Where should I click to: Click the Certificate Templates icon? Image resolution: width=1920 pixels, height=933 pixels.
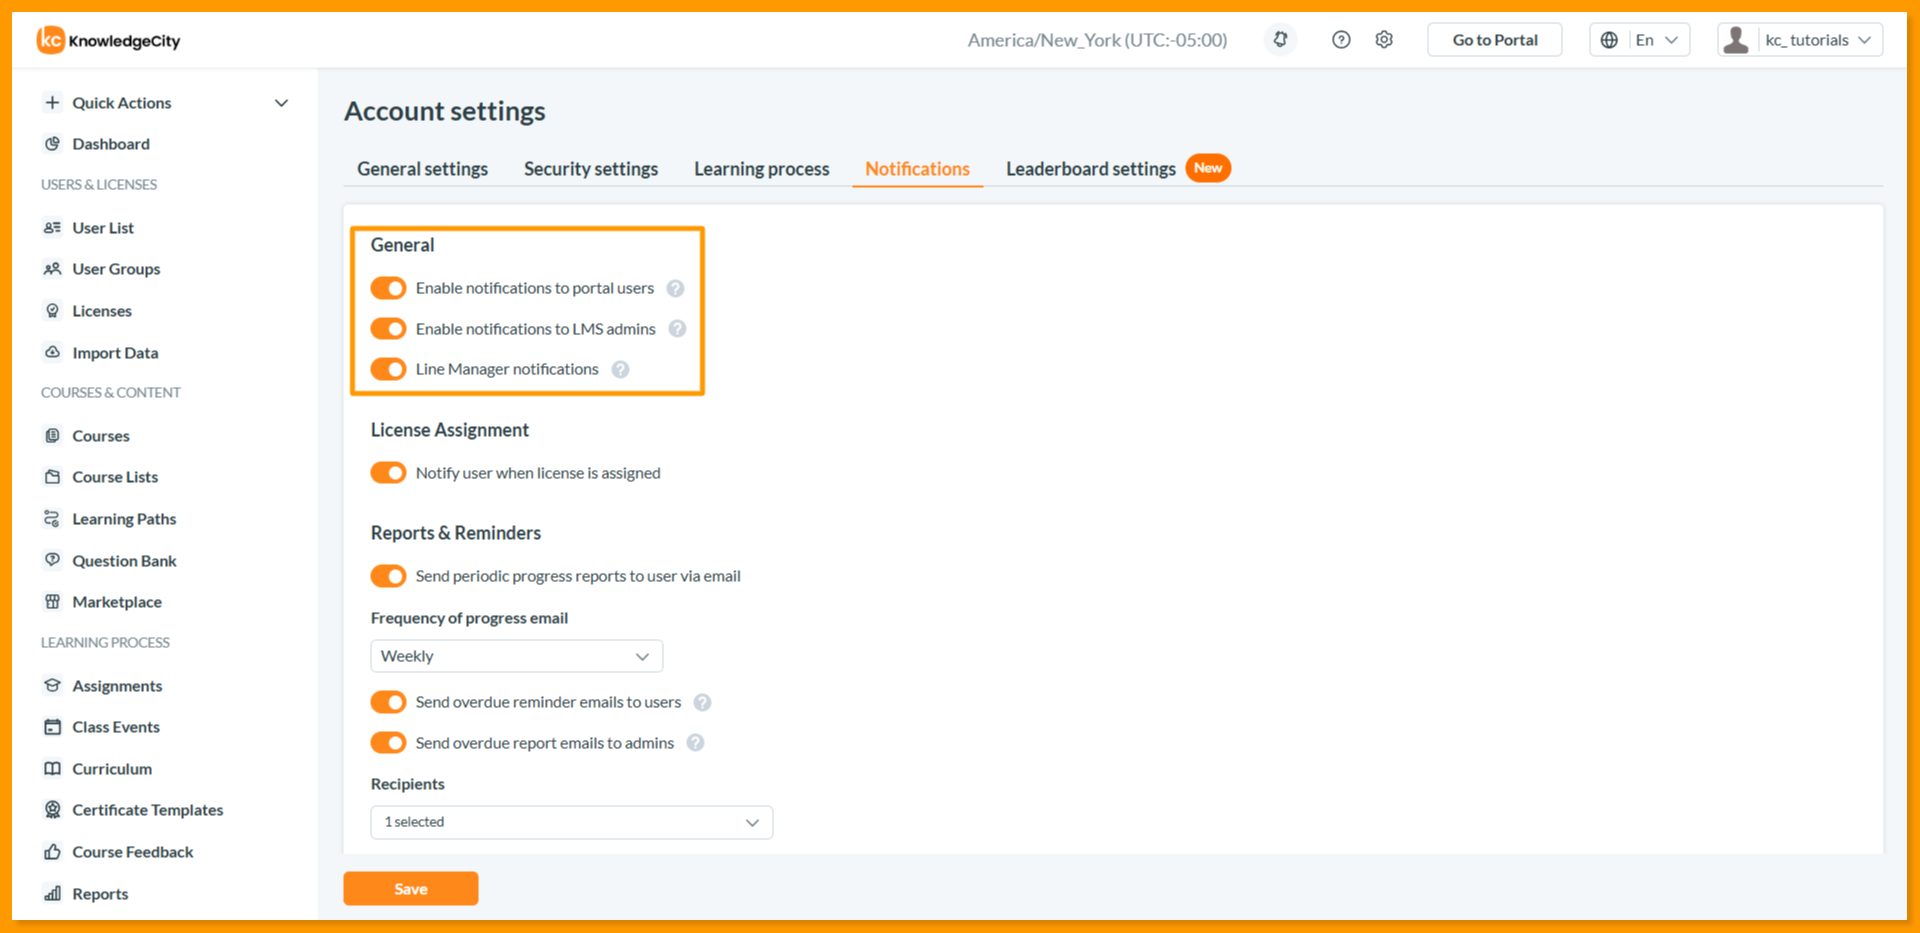53,810
